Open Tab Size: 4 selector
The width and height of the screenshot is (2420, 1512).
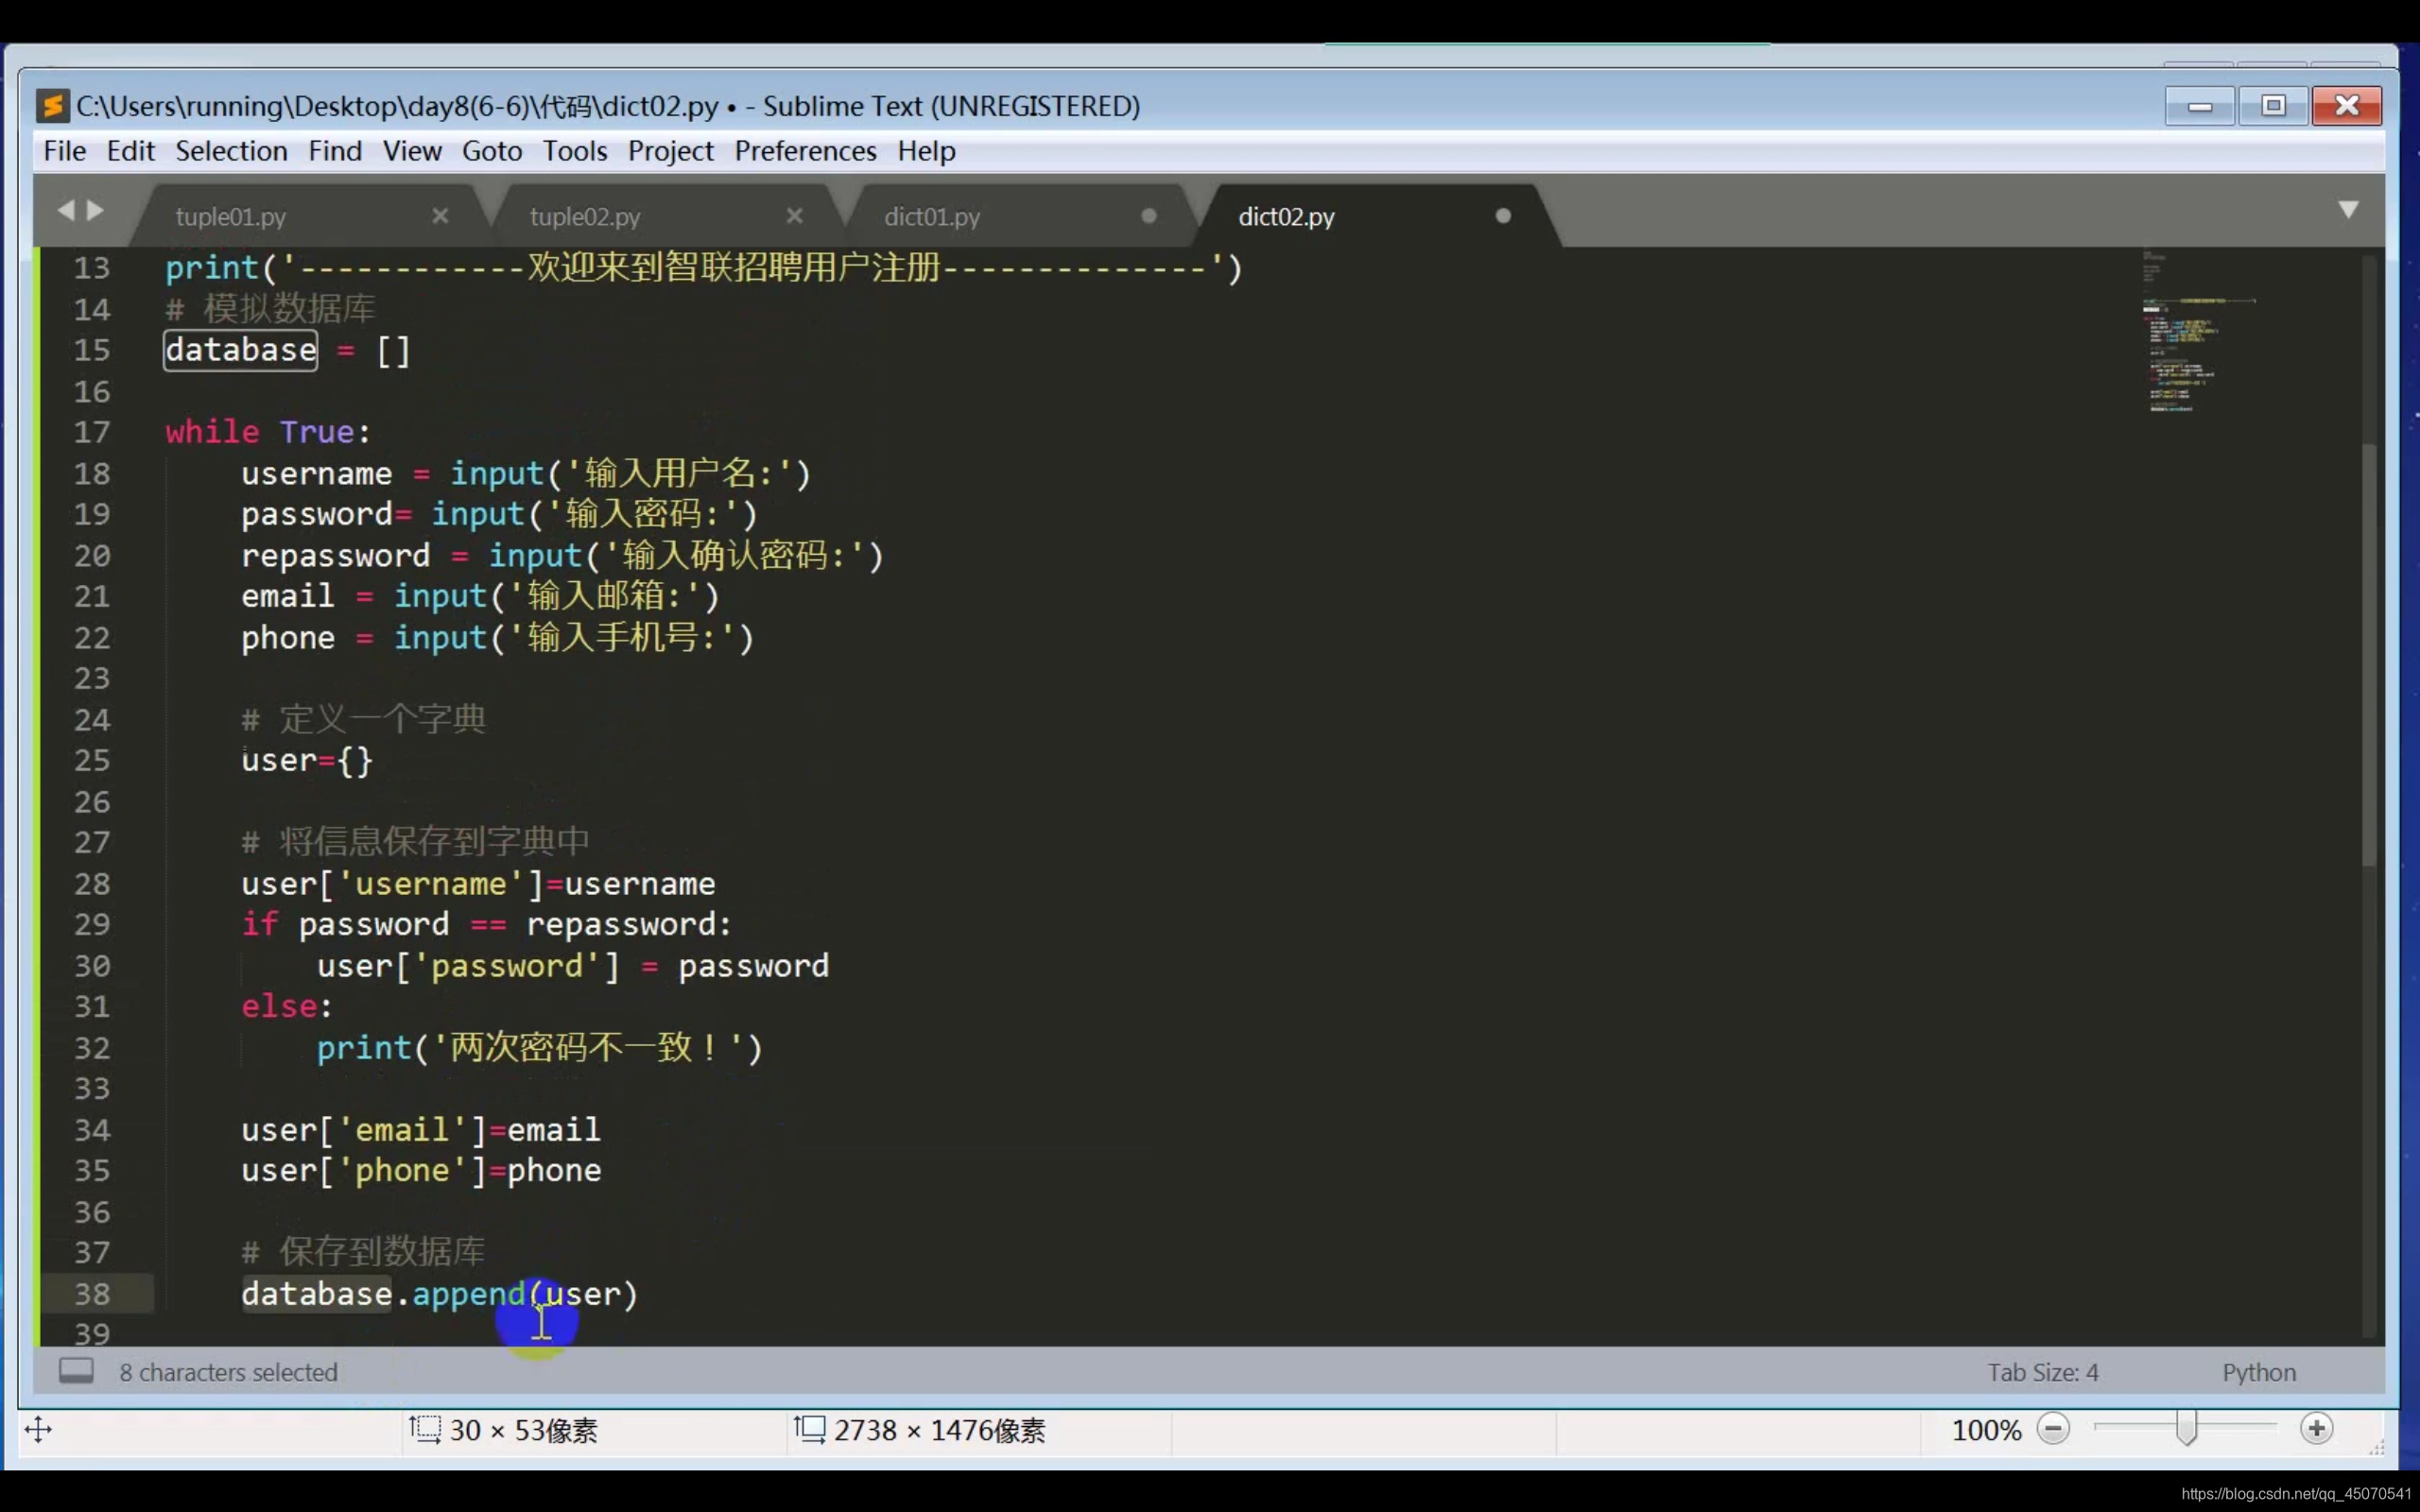[2042, 1372]
